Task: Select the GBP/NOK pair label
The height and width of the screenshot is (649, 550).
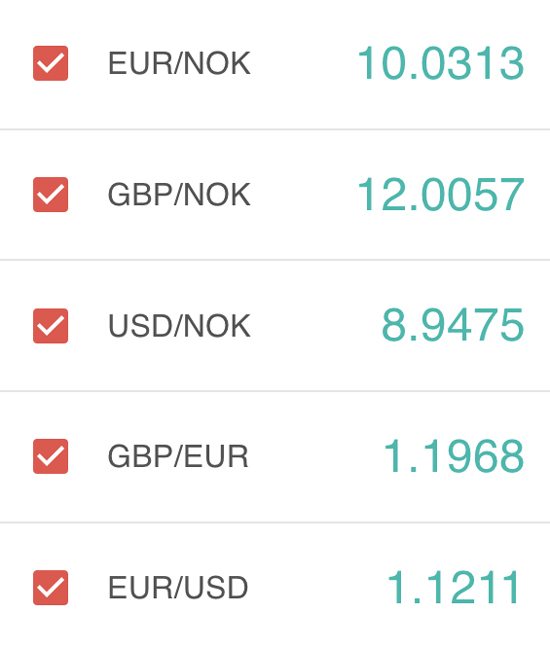Action: 179,195
